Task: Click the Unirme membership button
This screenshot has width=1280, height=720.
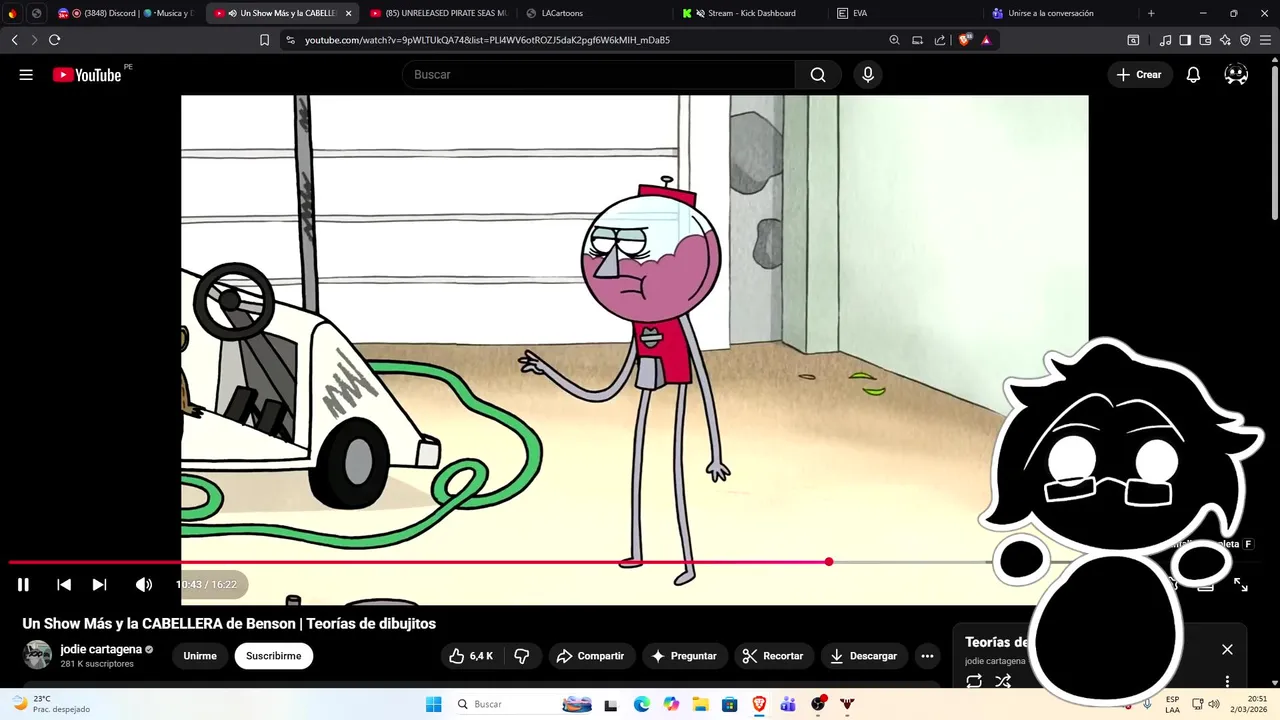Action: [200, 656]
